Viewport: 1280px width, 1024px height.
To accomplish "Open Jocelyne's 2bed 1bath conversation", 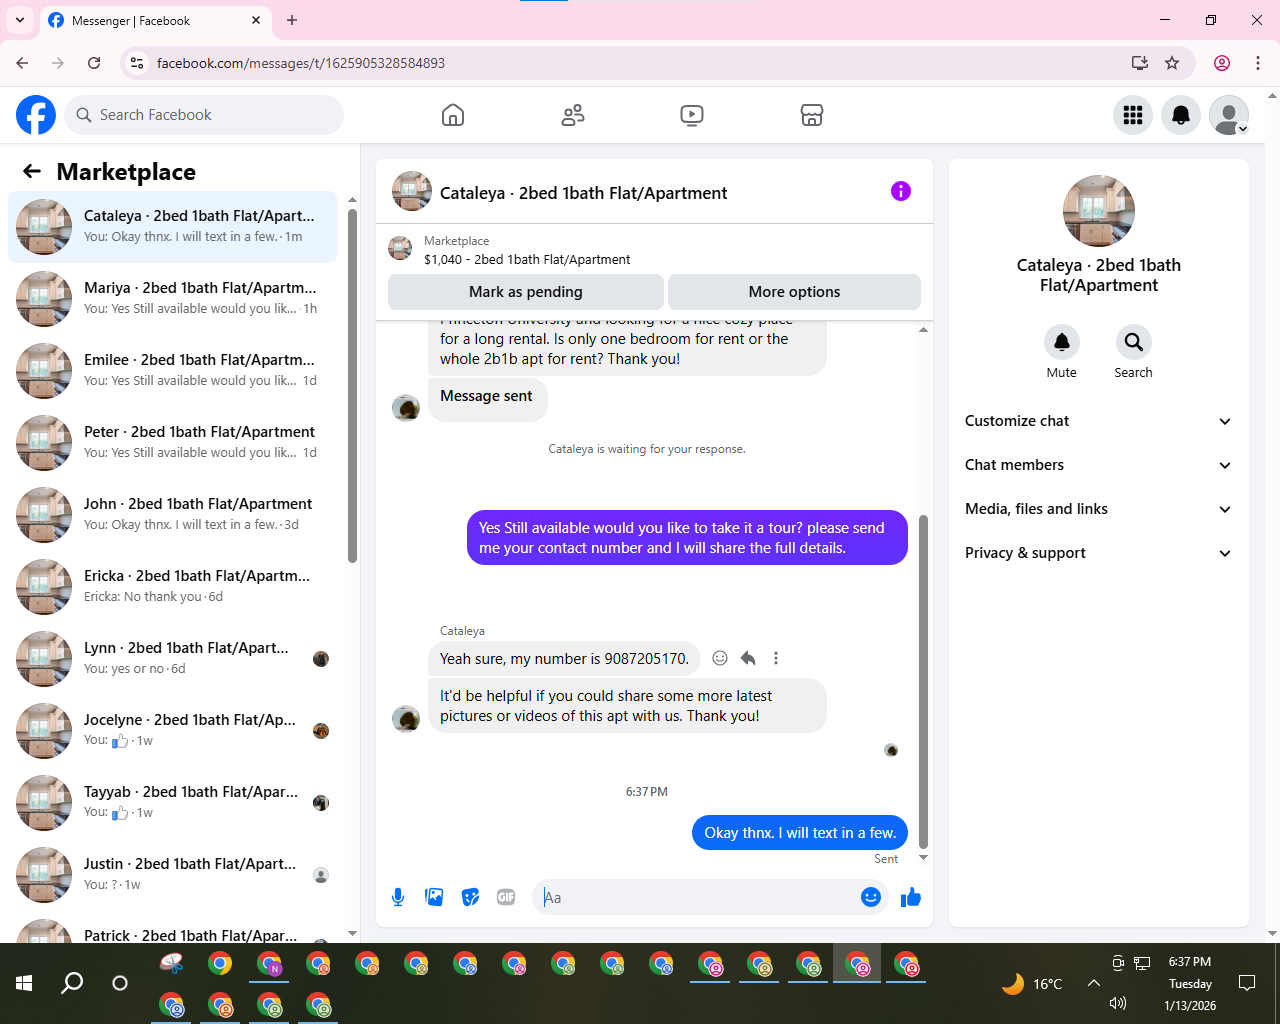I will (x=173, y=731).
